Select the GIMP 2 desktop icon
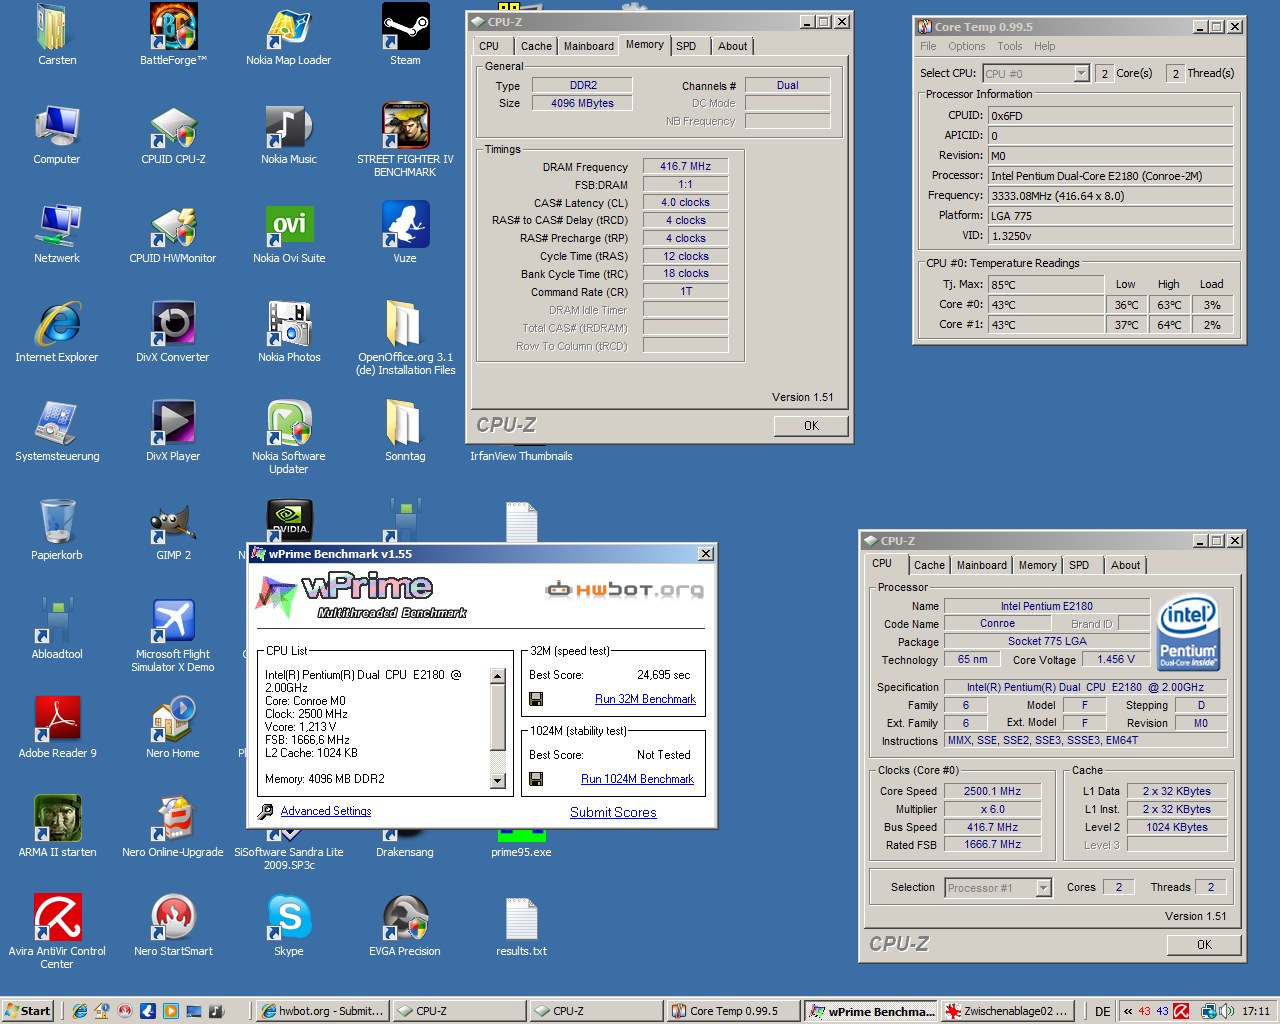This screenshot has height=1024, width=1280. click(173, 530)
